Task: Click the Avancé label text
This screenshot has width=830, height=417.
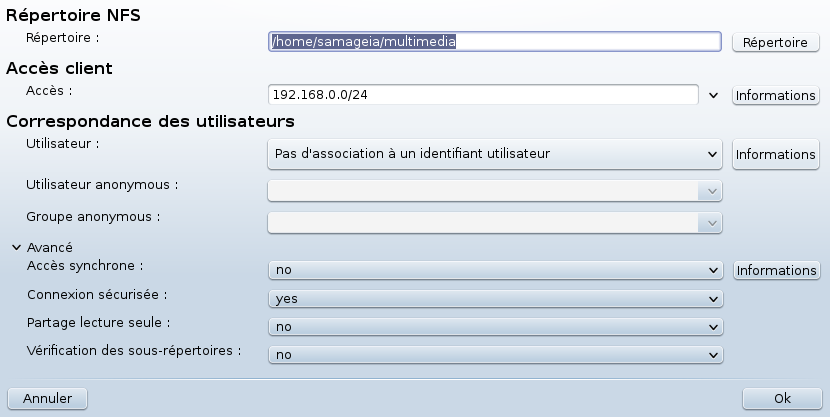Action: (x=49, y=247)
